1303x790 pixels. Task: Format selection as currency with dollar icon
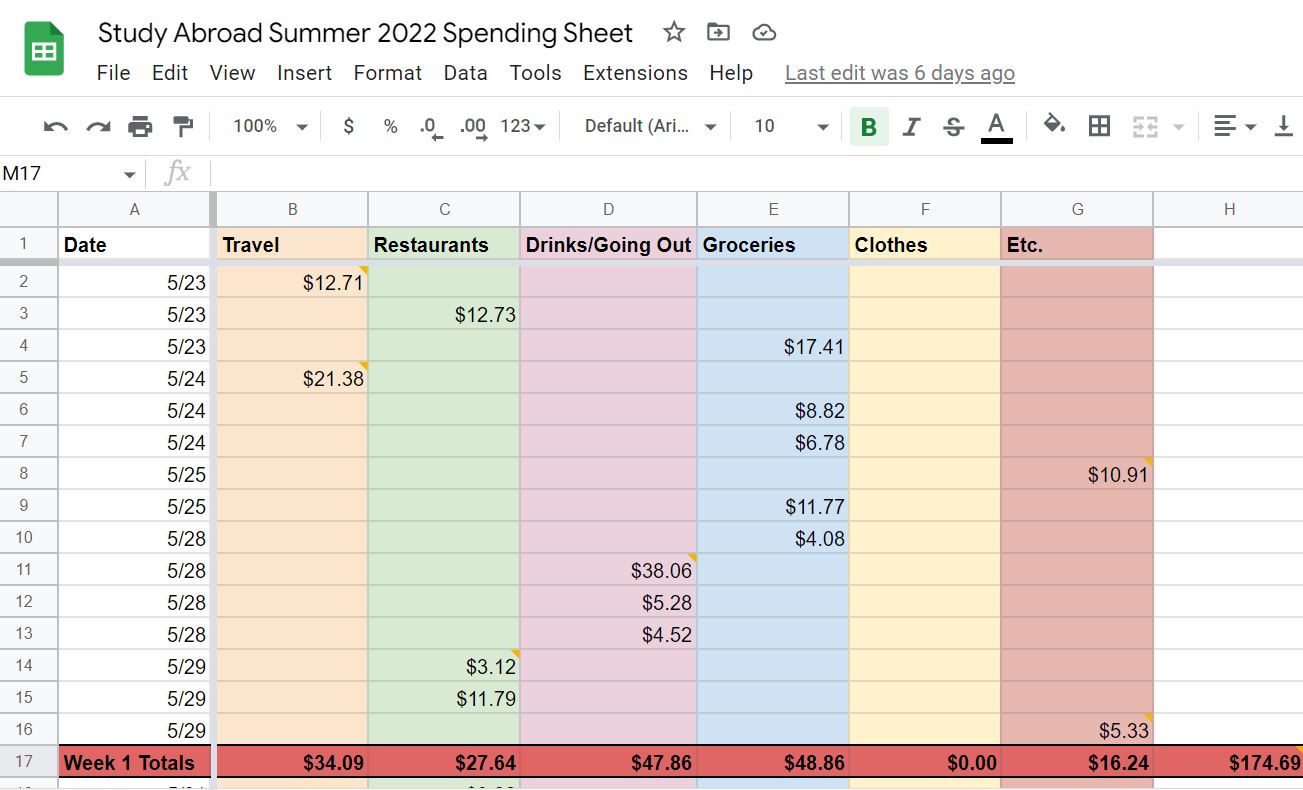pyautogui.click(x=348, y=126)
